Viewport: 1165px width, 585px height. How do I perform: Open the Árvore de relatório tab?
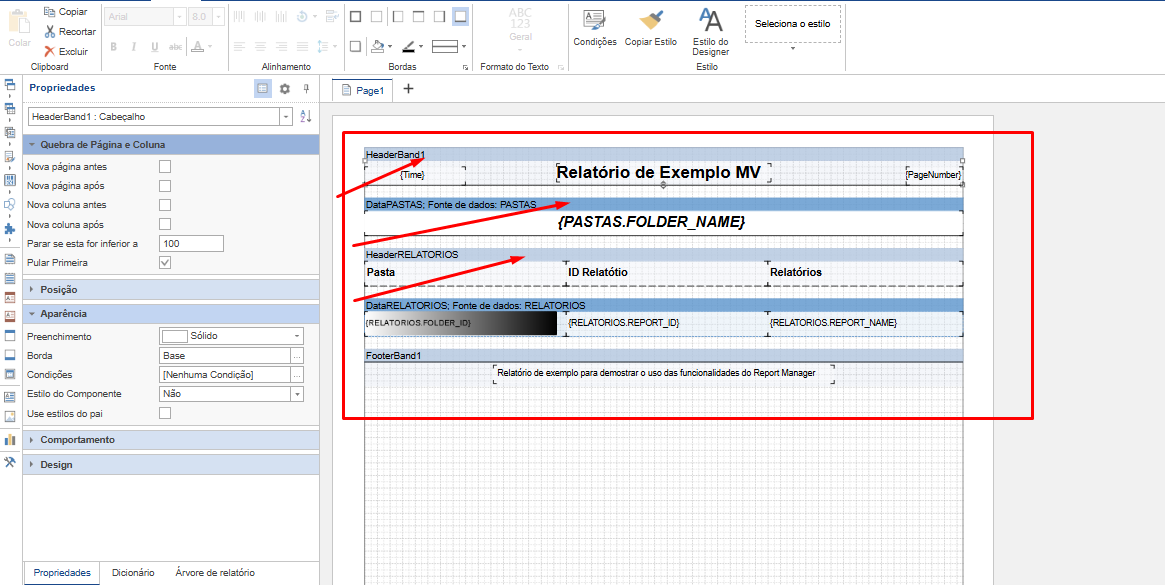pyautogui.click(x=215, y=573)
